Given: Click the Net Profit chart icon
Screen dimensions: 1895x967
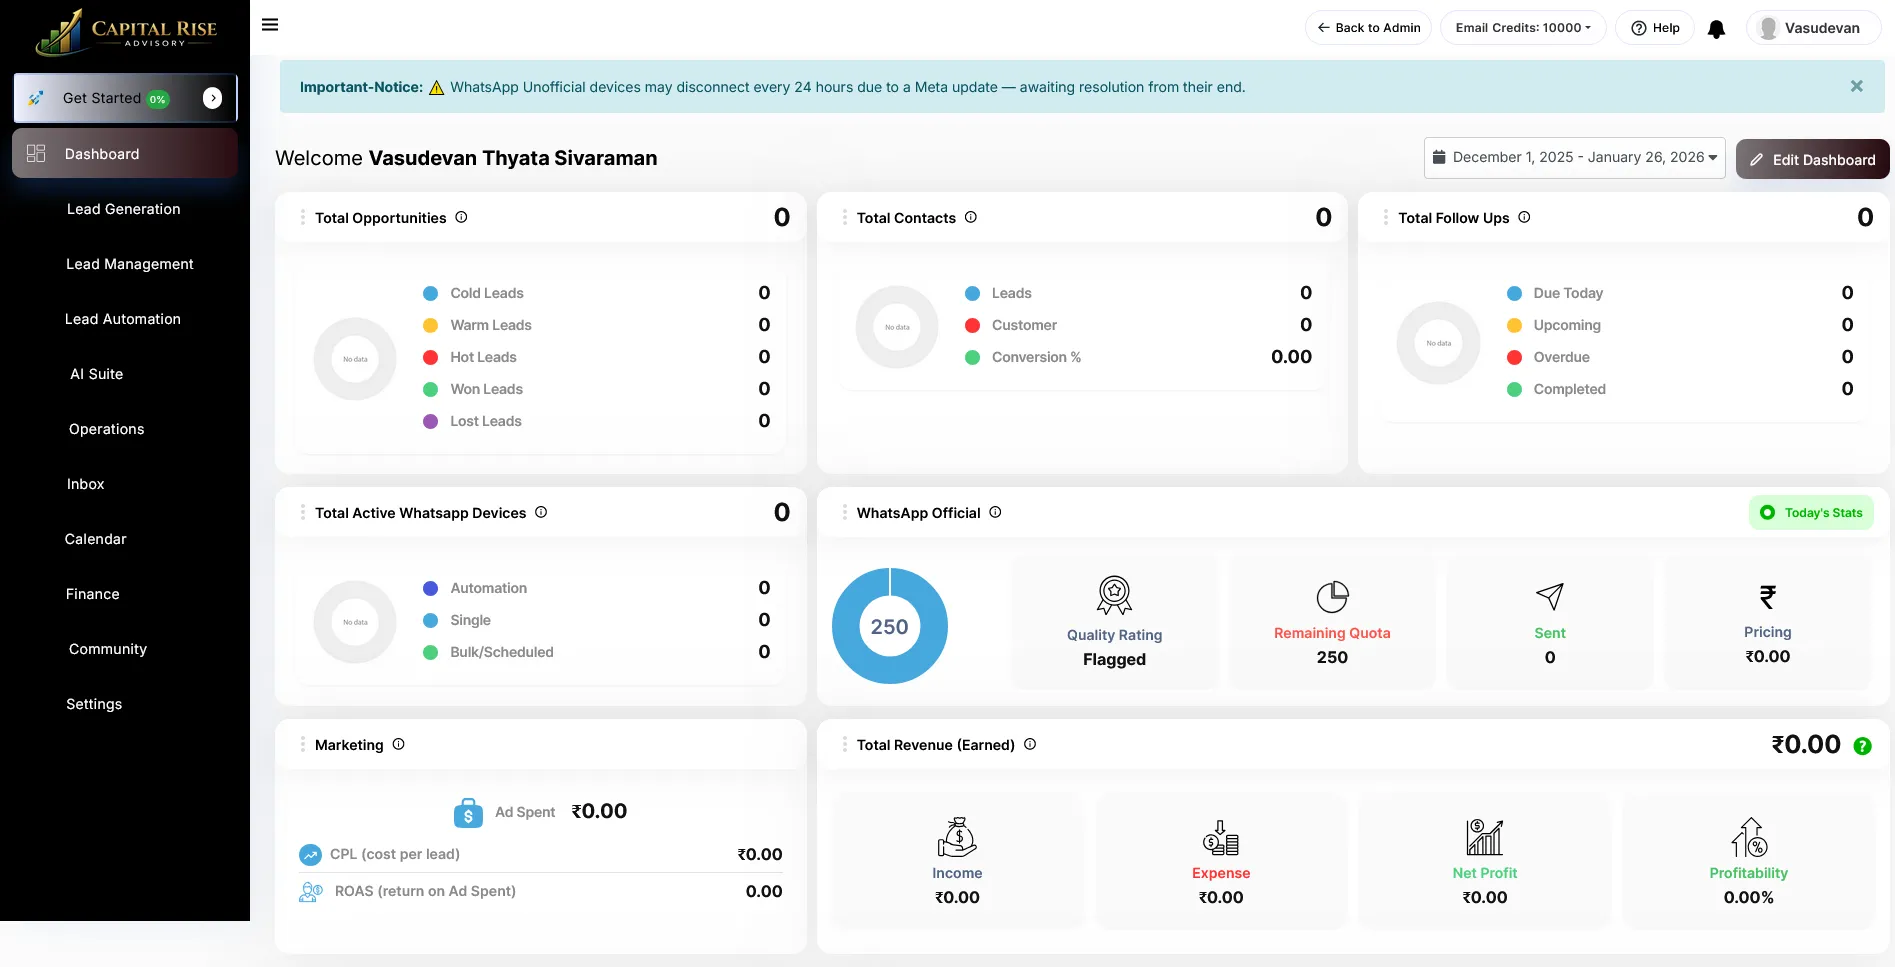Looking at the screenshot, I should click(1484, 837).
